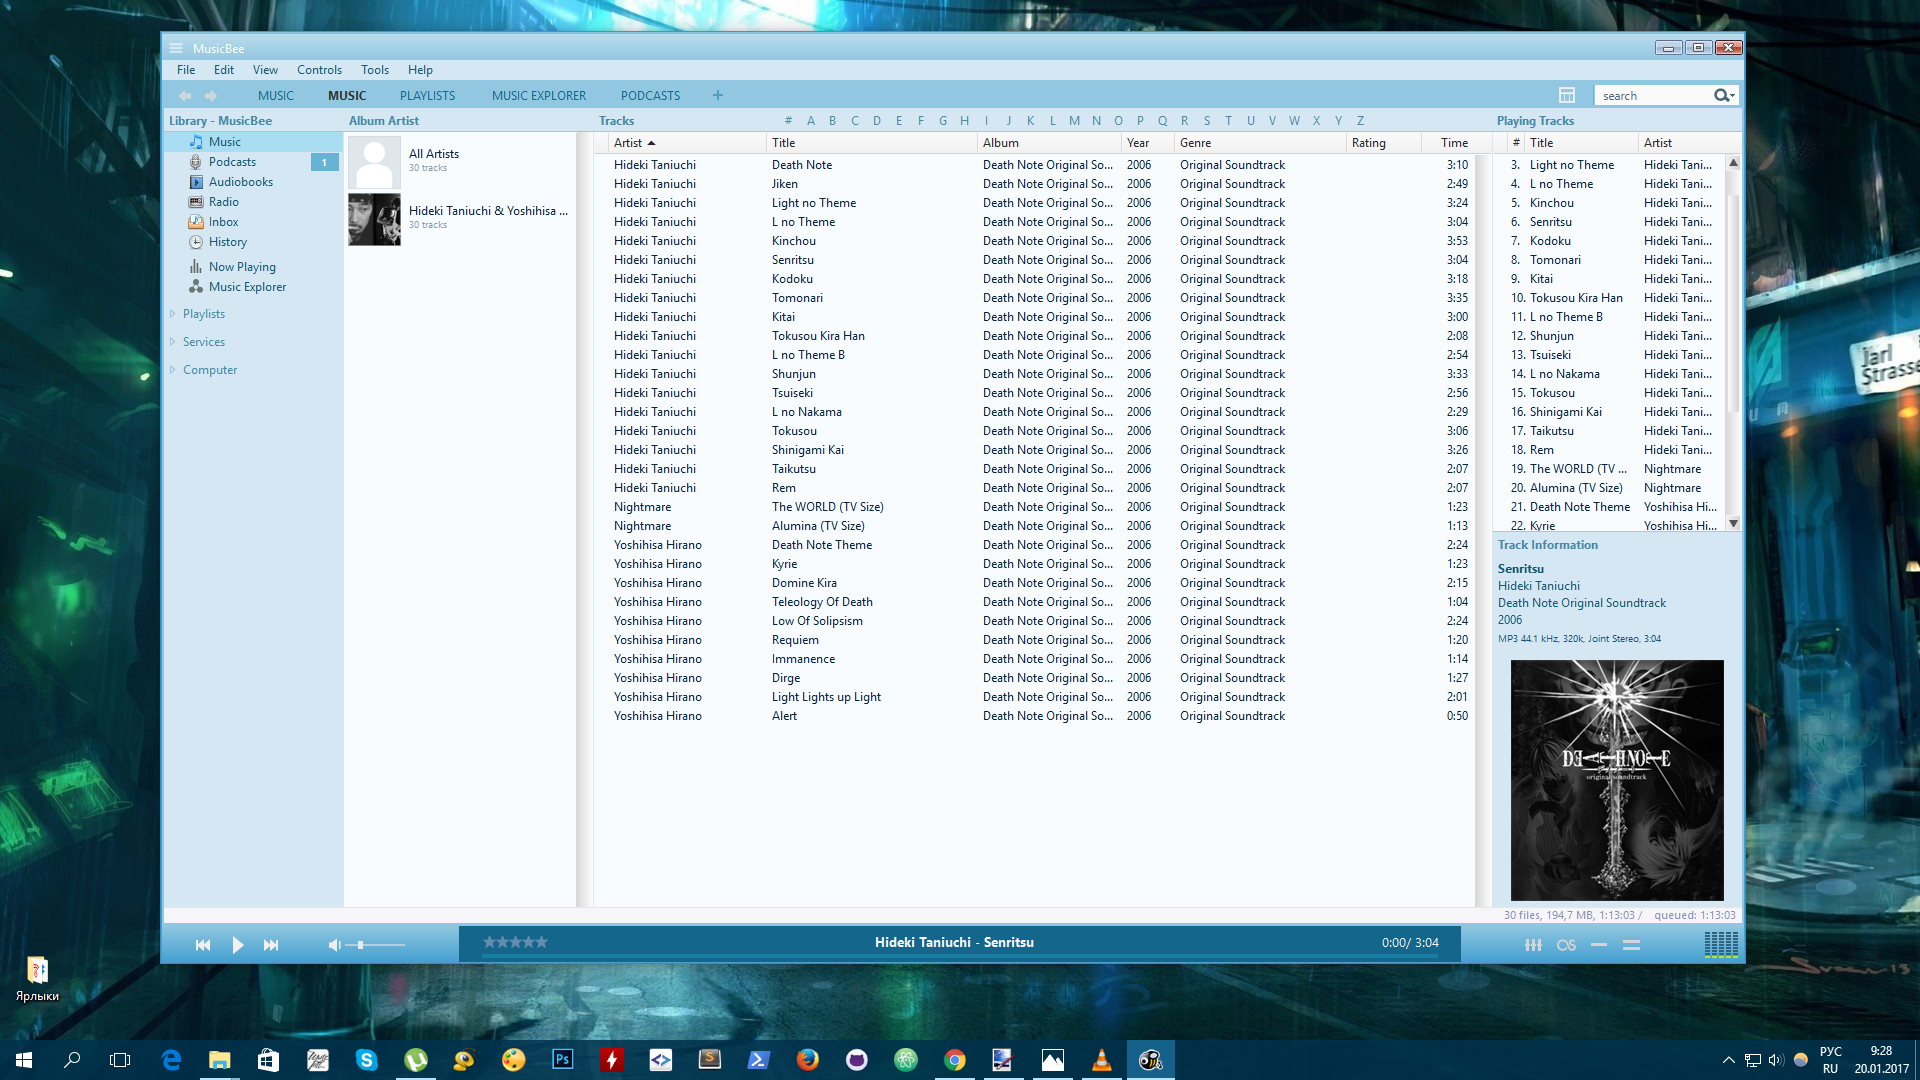
Task: Sort tracks by Year column header
Action: pyautogui.click(x=1147, y=143)
